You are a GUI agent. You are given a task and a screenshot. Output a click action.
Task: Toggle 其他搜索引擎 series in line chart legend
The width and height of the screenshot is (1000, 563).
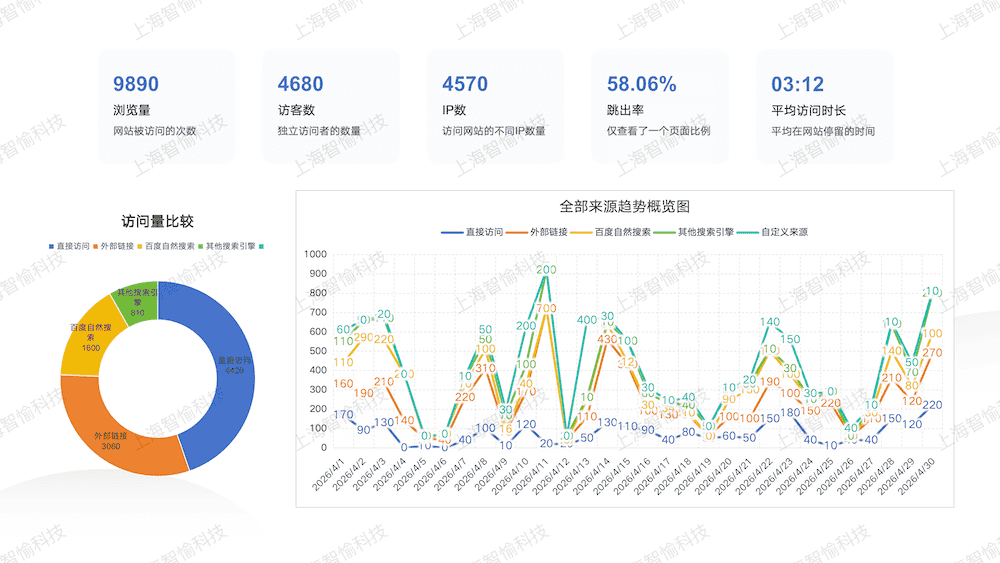pos(694,232)
